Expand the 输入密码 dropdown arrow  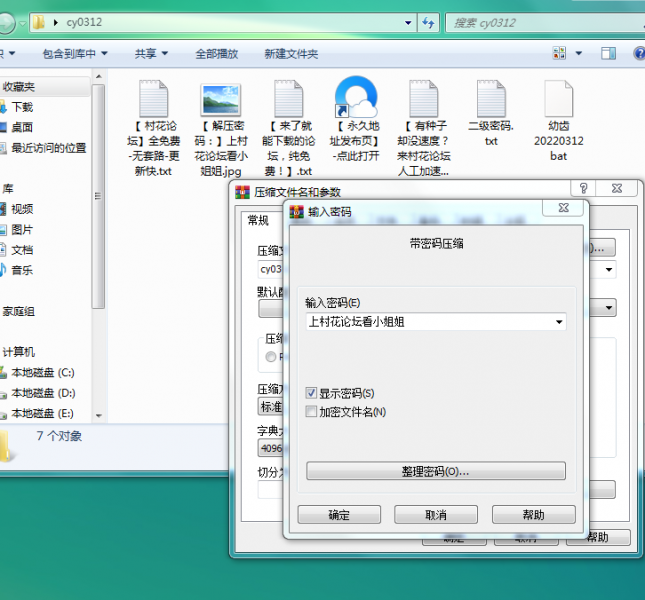point(558,322)
